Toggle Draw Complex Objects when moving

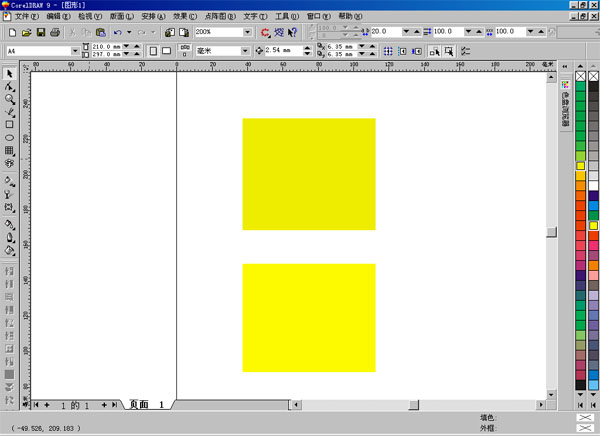[434, 51]
